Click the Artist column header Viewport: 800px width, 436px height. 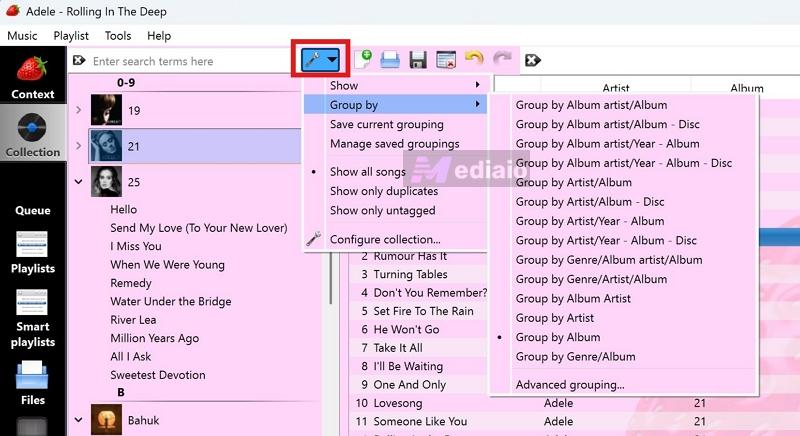(x=616, y=88)
